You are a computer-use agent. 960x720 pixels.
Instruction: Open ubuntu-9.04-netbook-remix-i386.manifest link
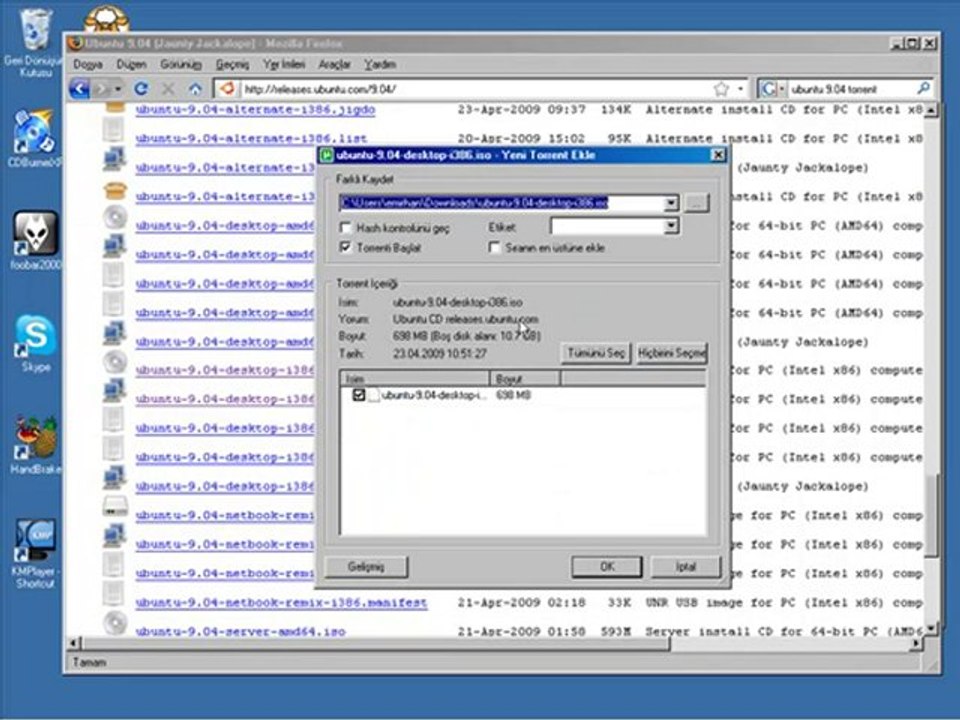(282, 602)
